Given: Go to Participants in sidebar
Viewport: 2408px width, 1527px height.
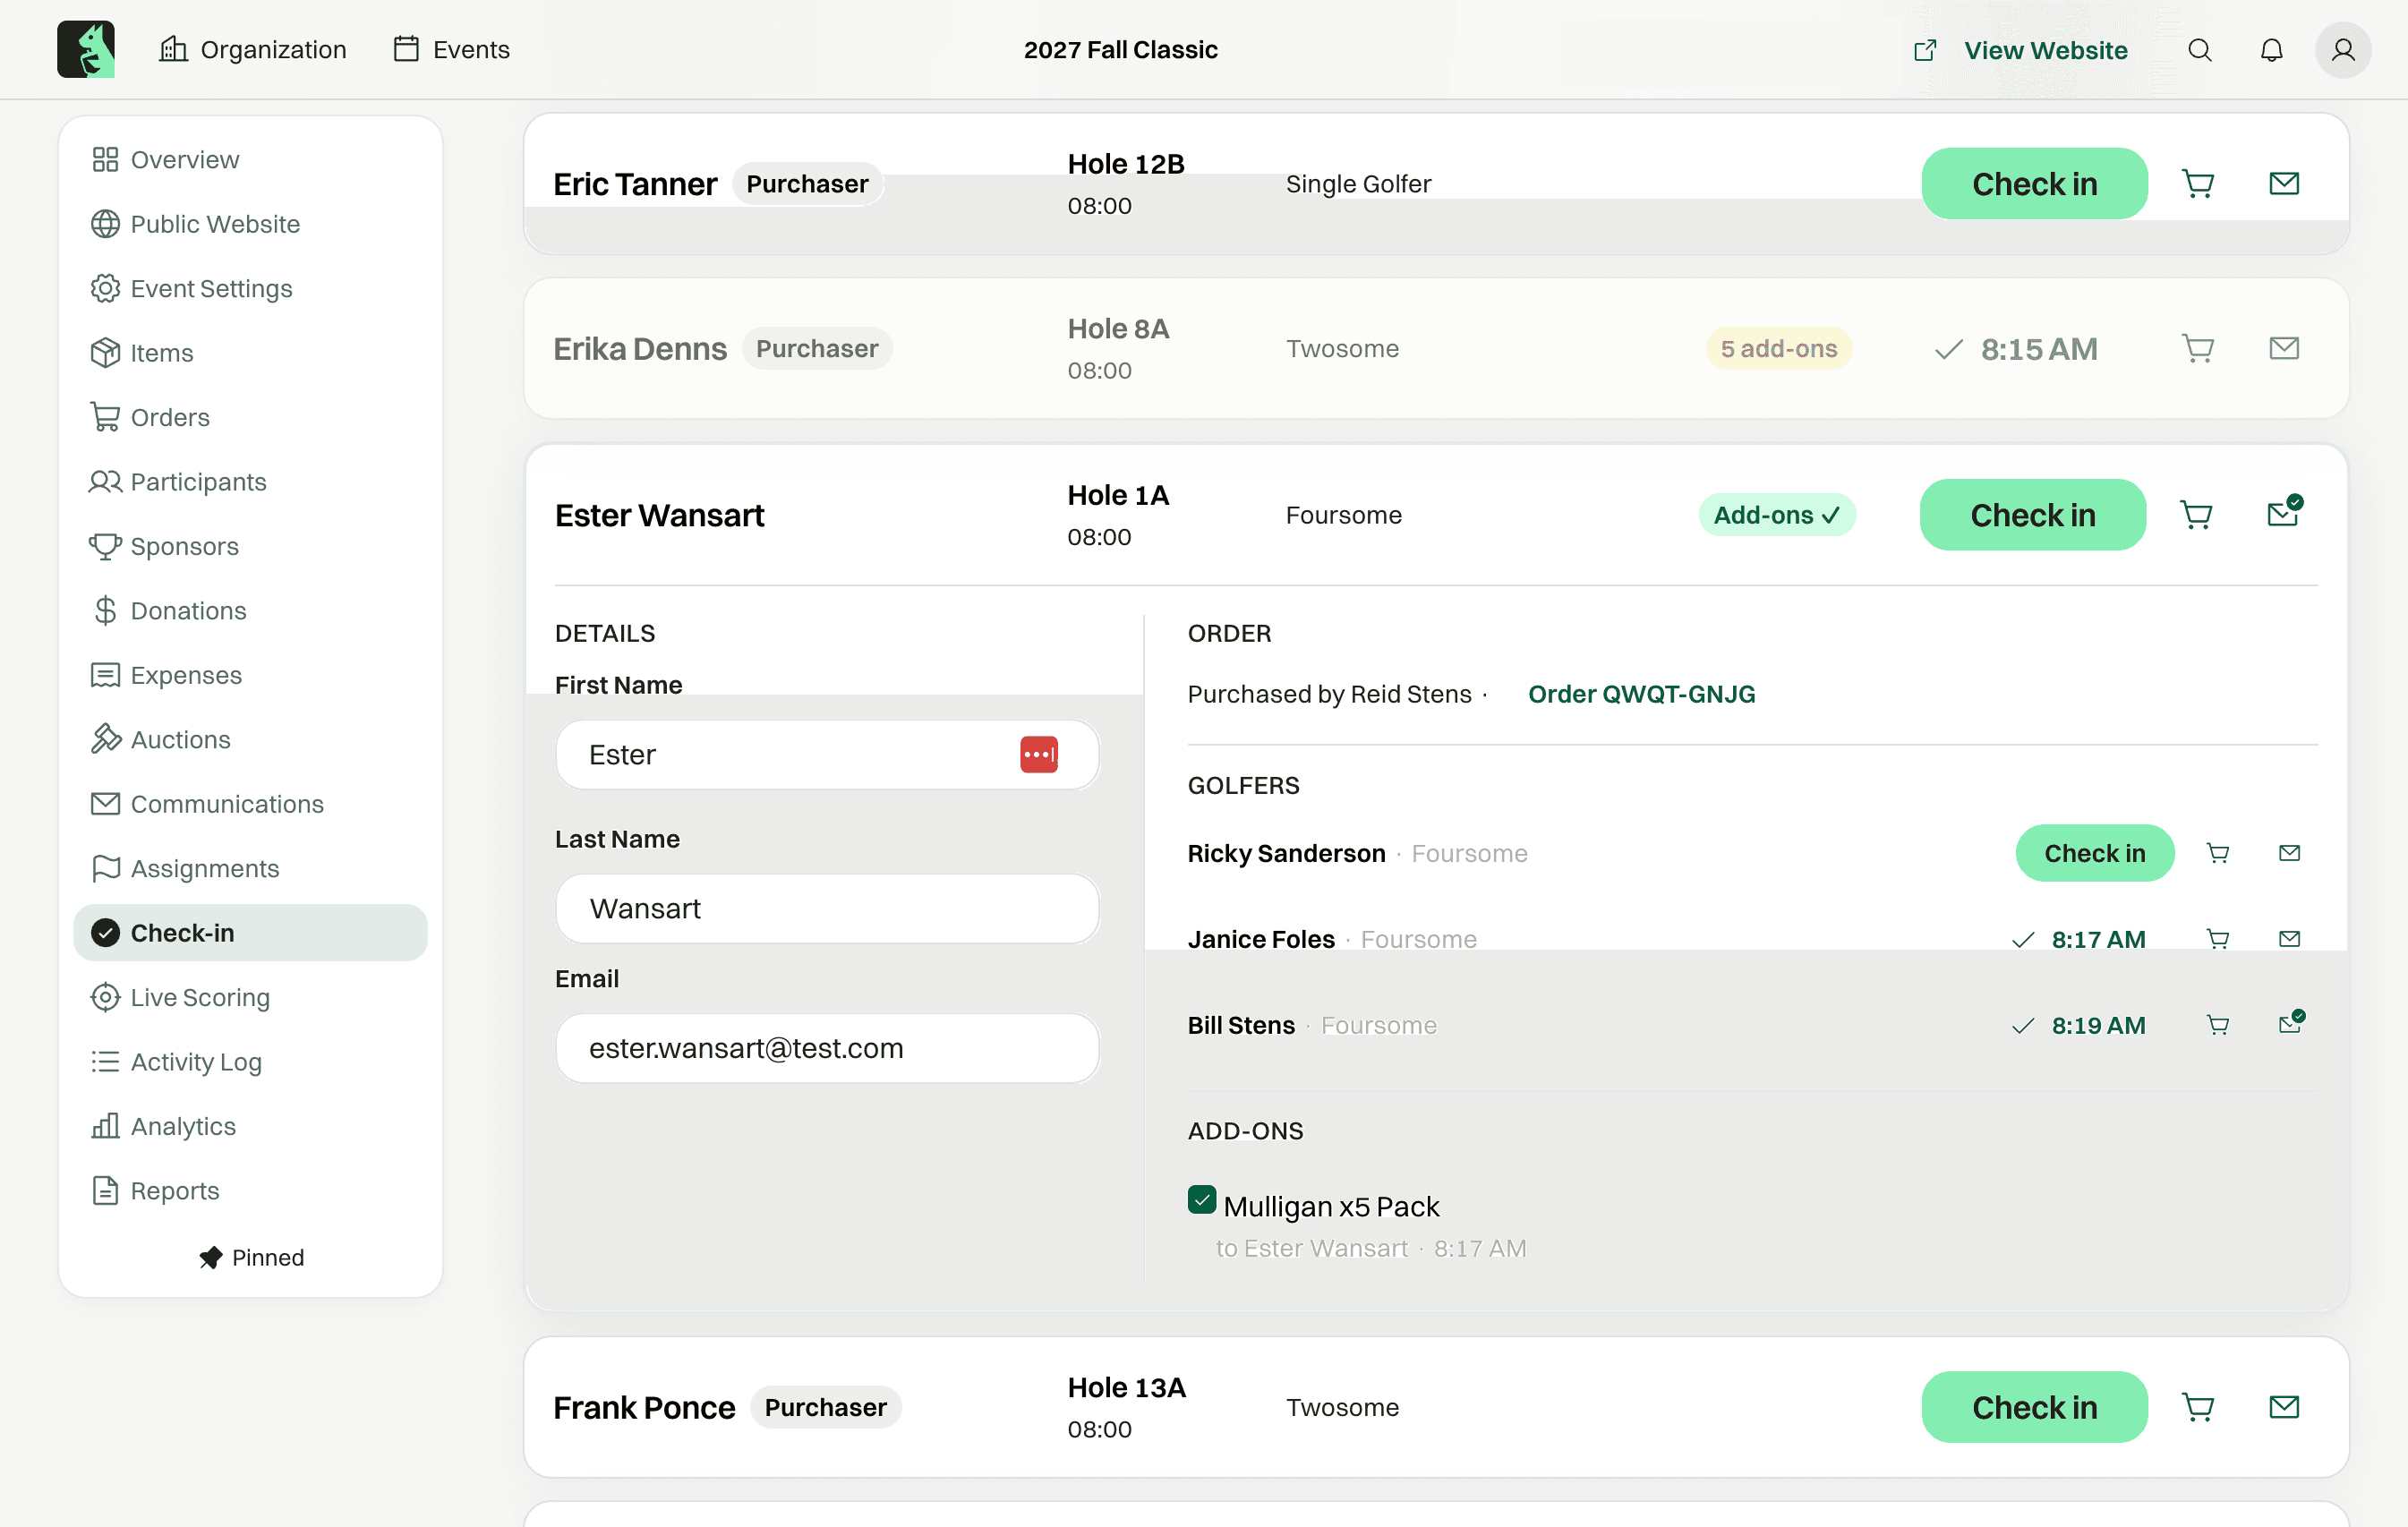Looking at the screenshot, I should pos(250,482).
